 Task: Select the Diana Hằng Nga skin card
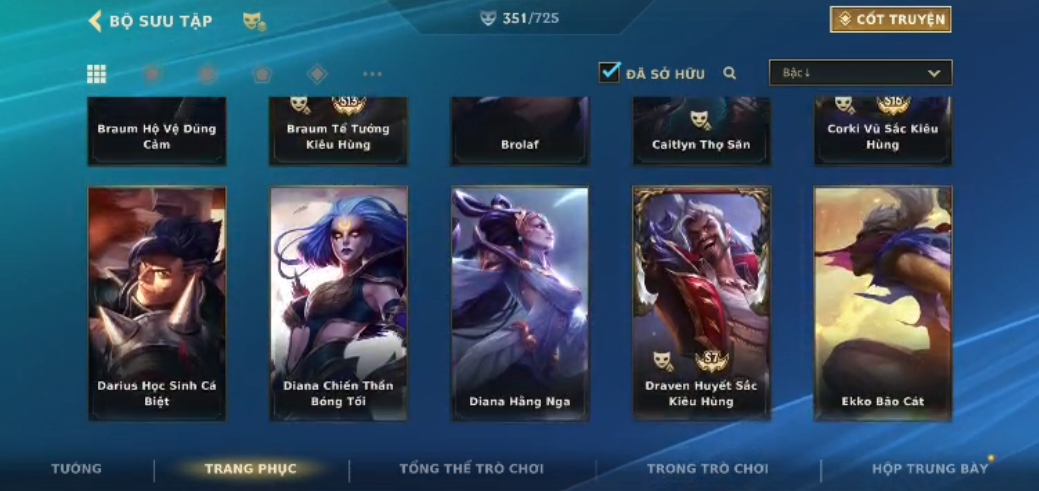(520, 303)
